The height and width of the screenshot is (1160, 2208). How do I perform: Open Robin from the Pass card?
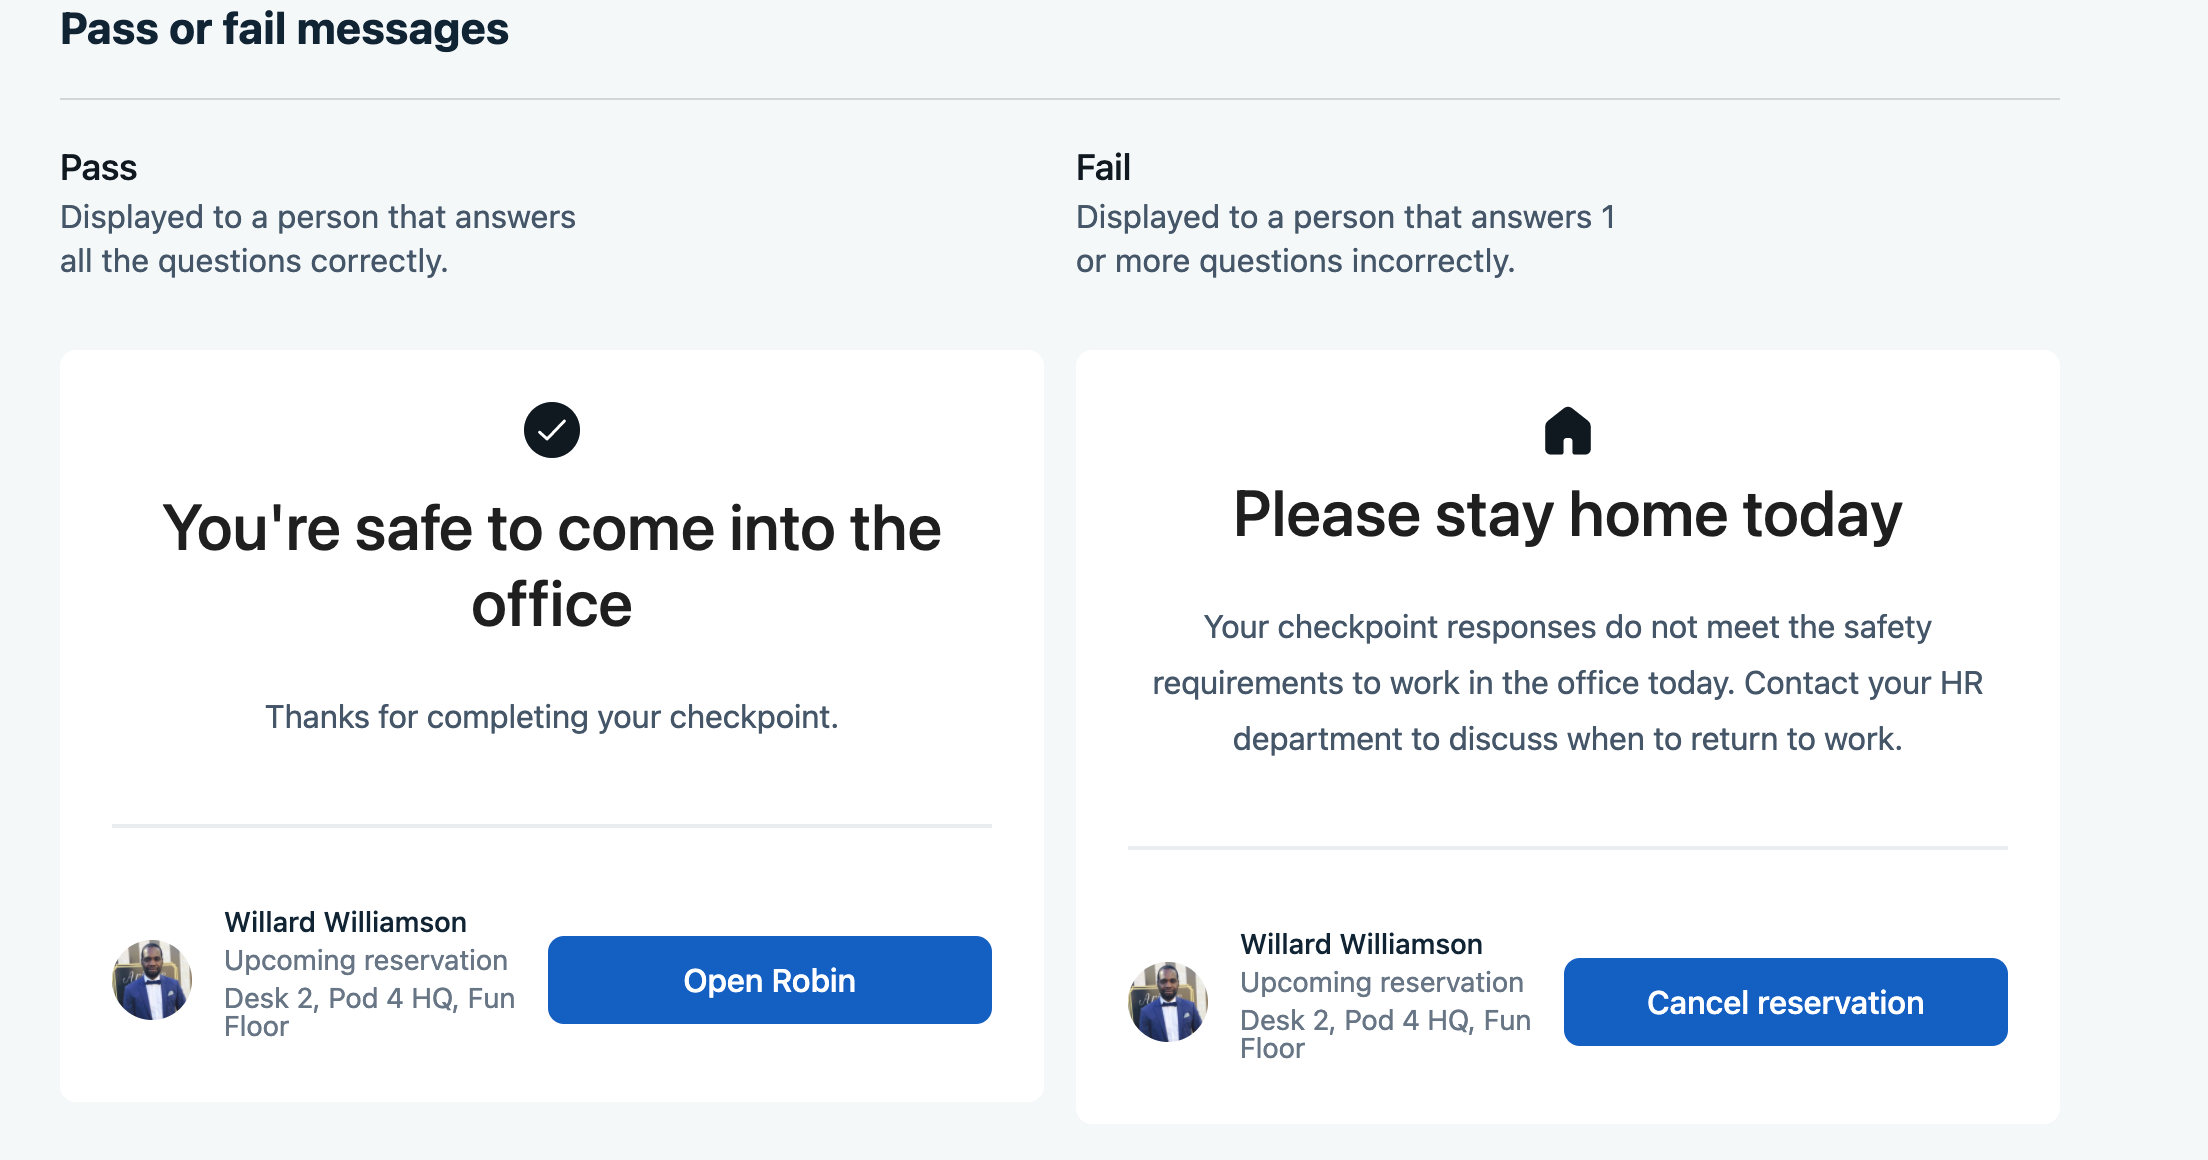(x=770, y=980)
